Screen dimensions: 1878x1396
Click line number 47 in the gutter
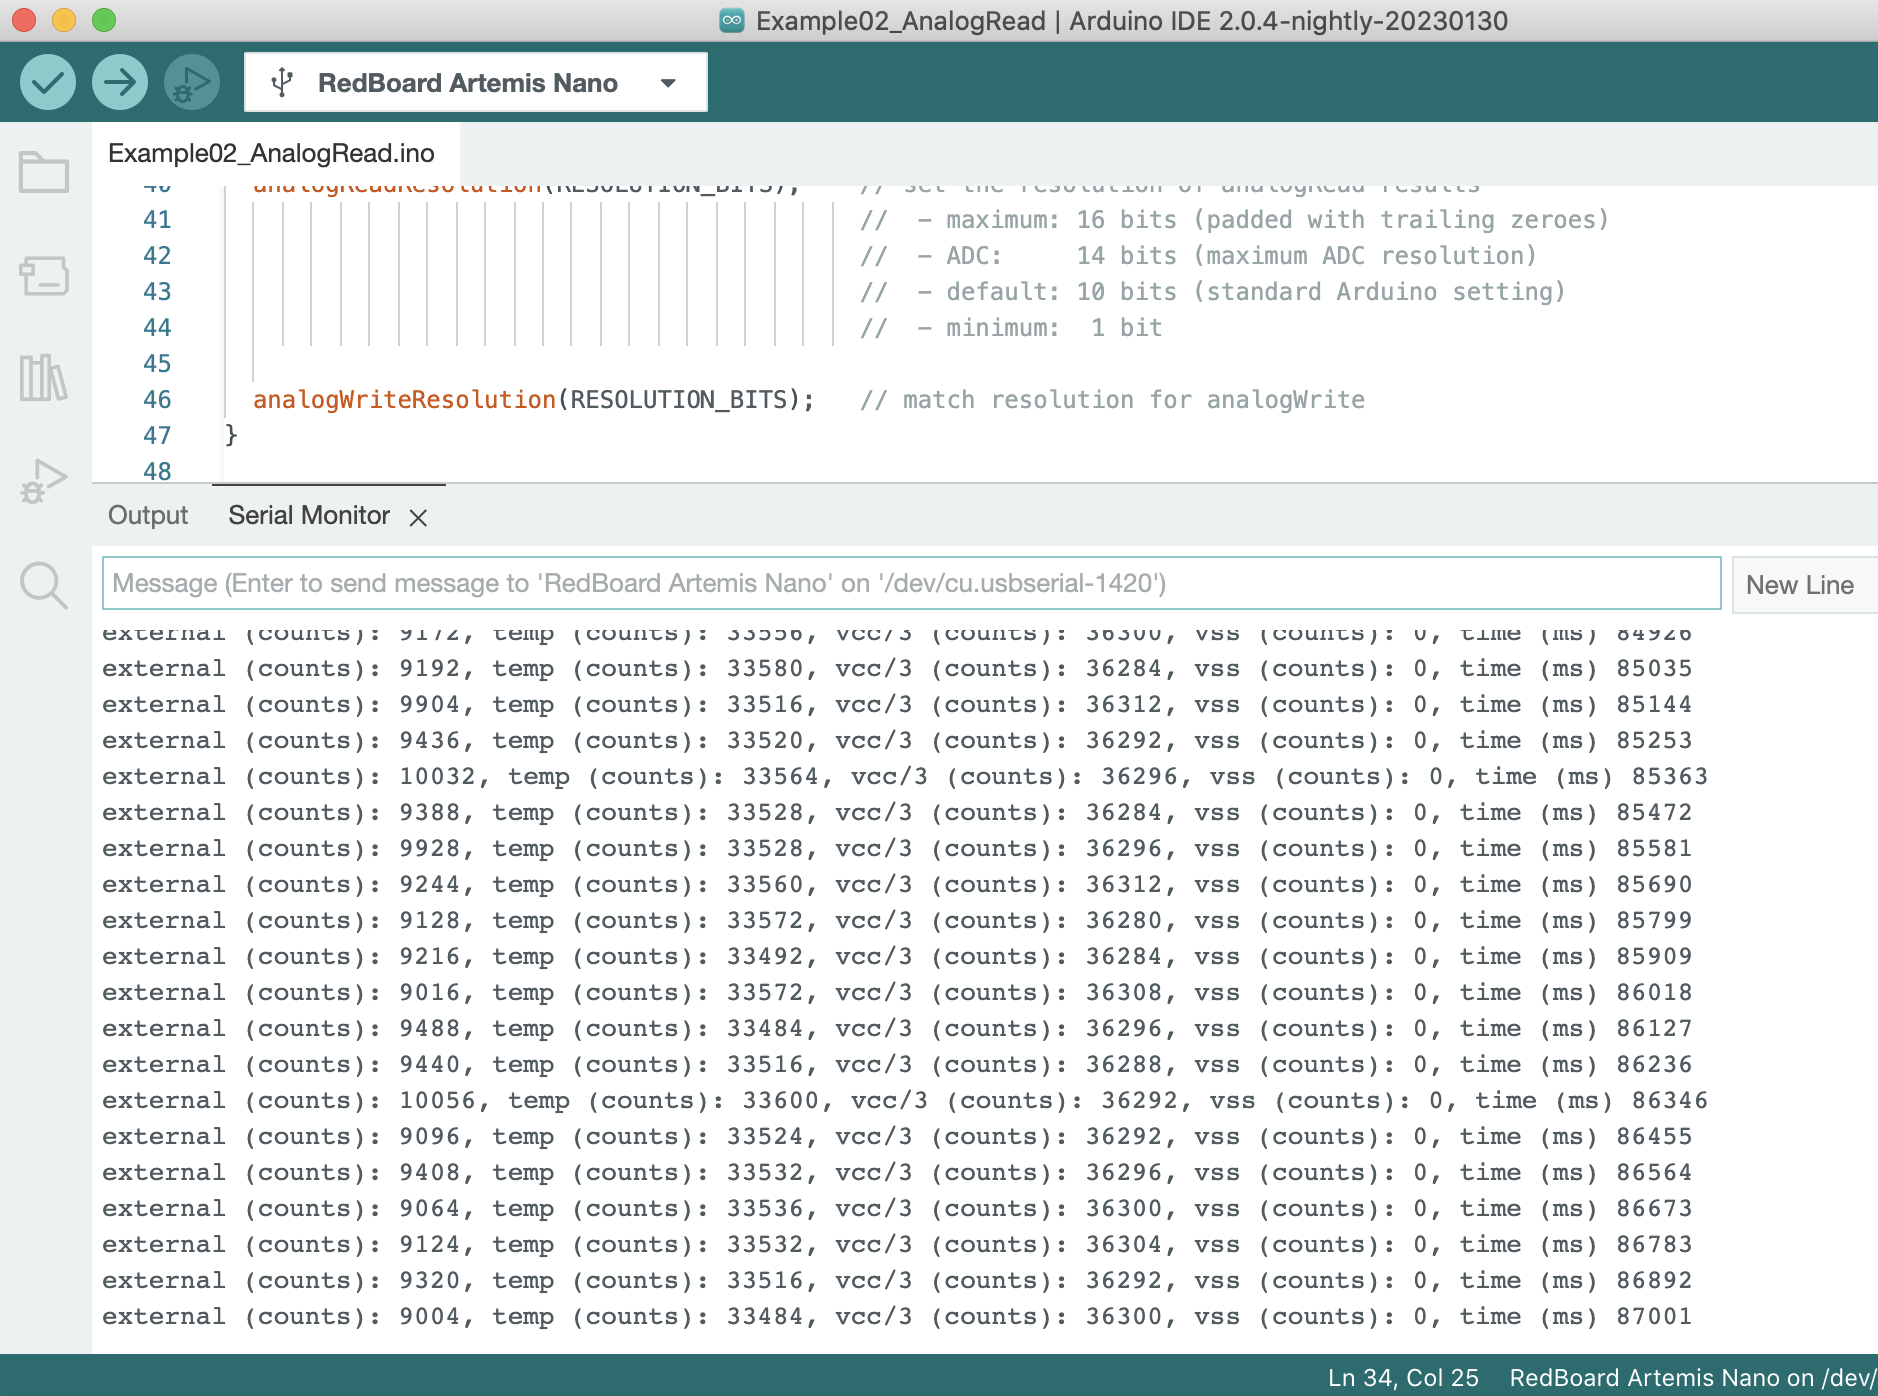157,436
